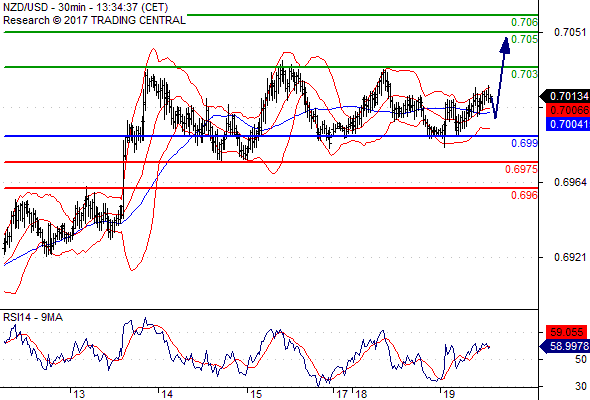The width and height of the screenshot is (590, 400).
Task: Select the red 0.70066 moving average tag
Action: 568,110
